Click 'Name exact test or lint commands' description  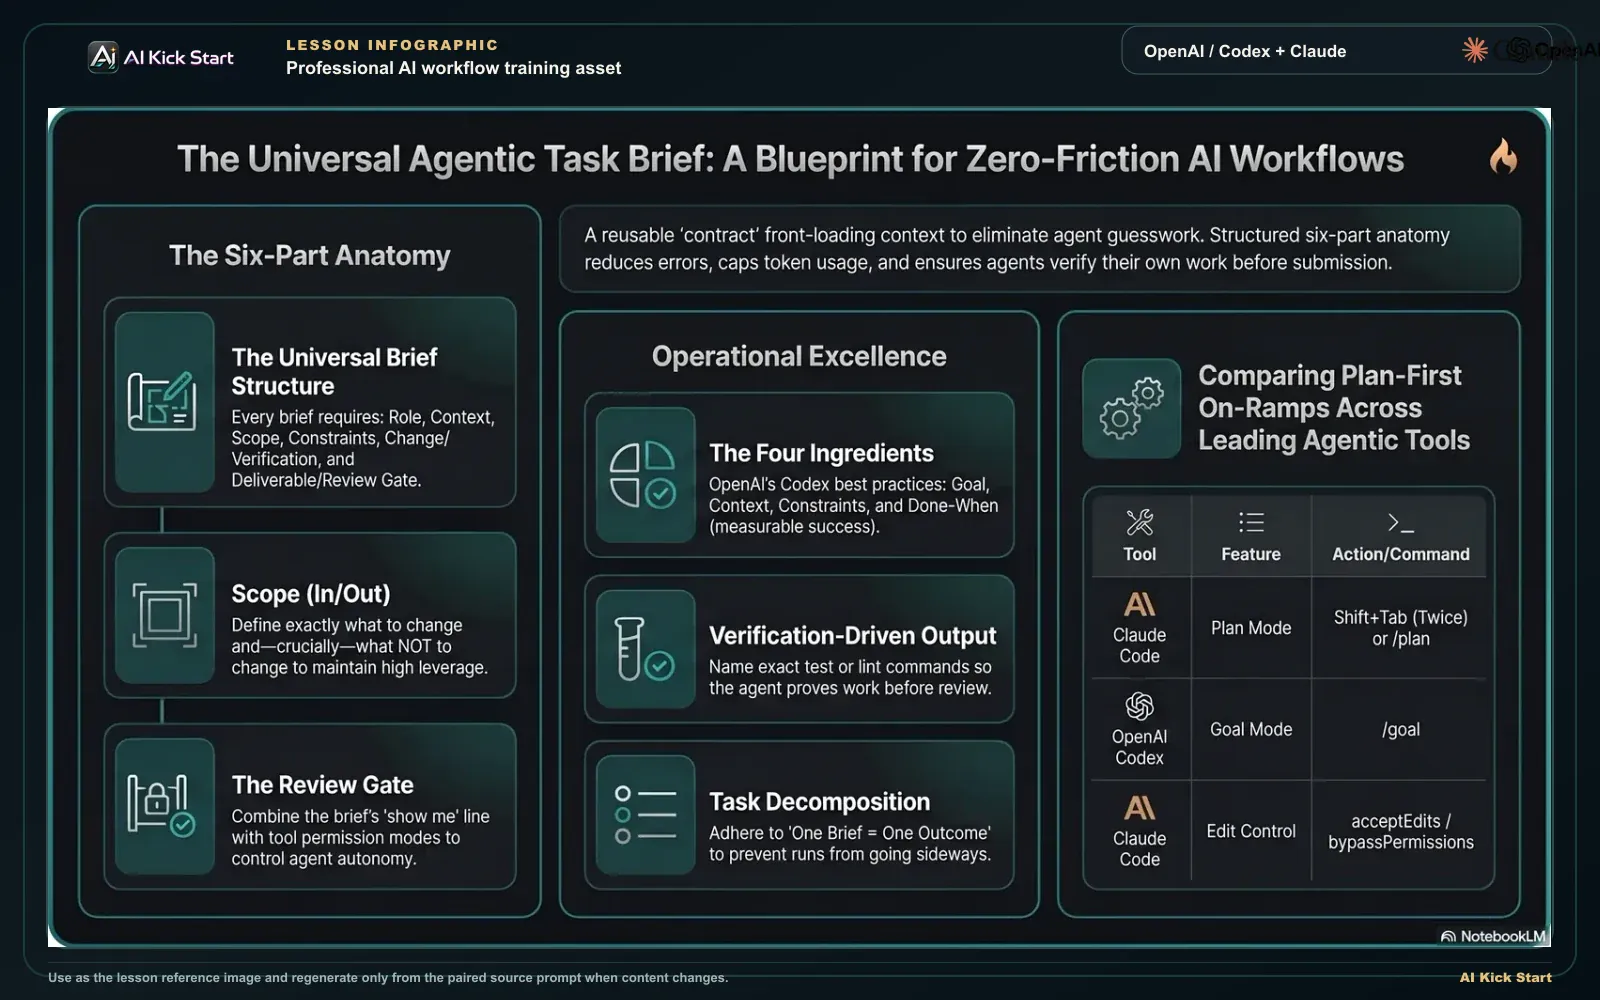pos(850,677)
